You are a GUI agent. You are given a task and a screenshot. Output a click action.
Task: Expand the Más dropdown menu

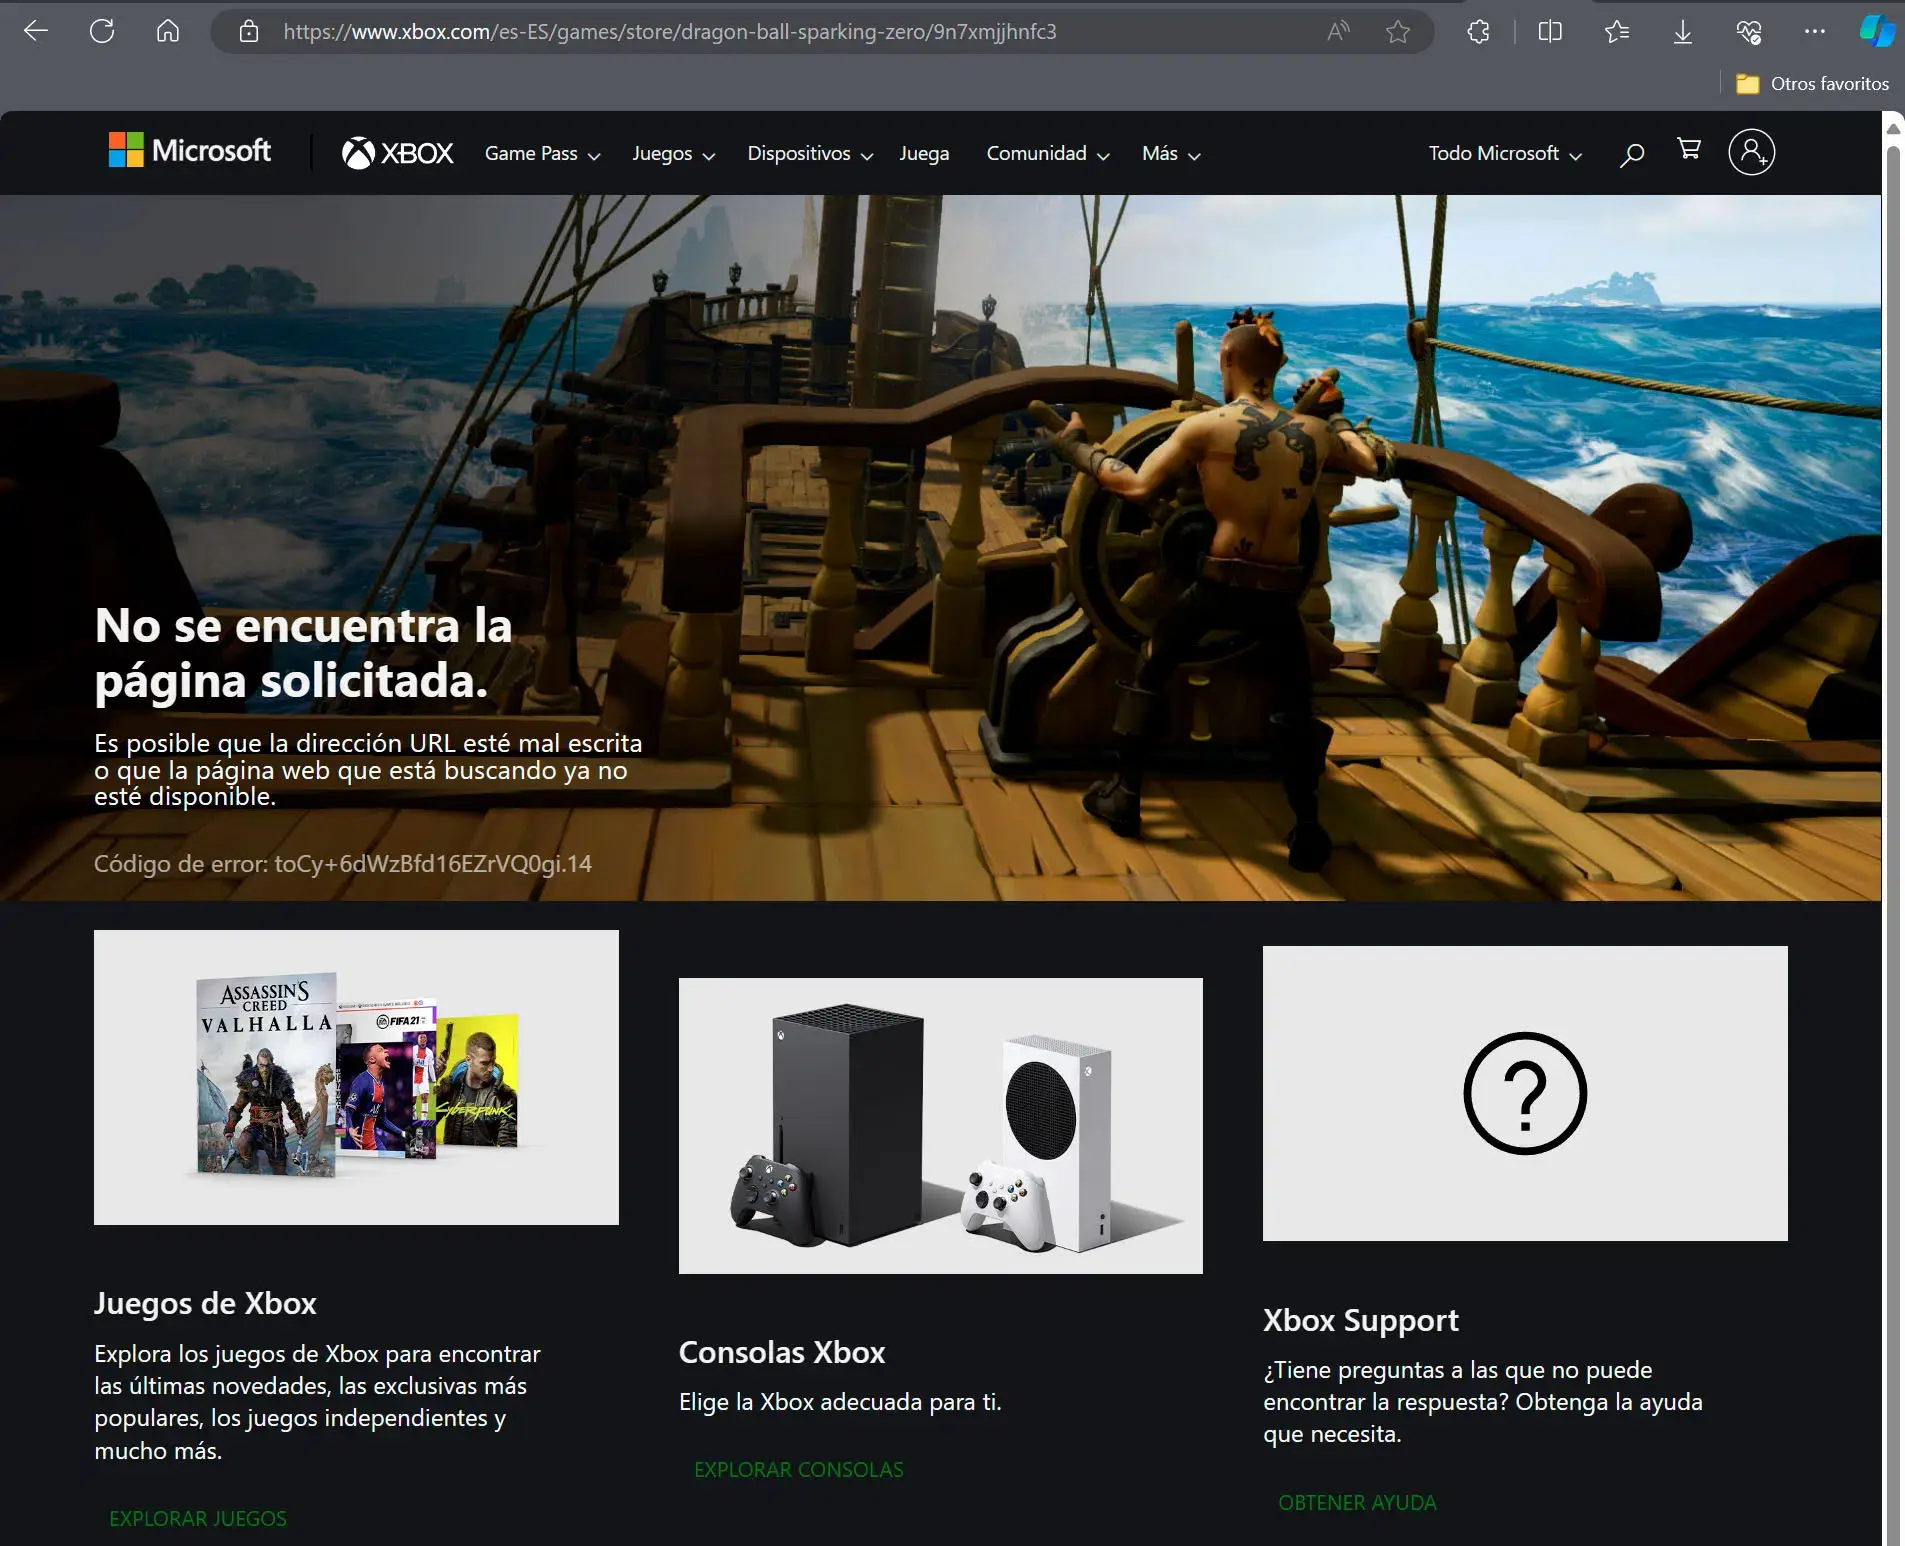1171,154
